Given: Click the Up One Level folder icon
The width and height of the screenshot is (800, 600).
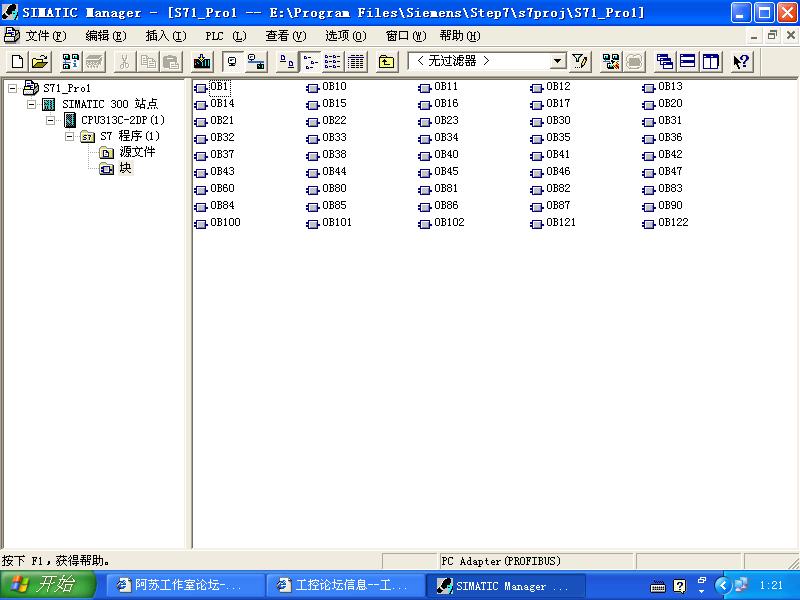Looking at the screenshot, I should coord(386,62).
